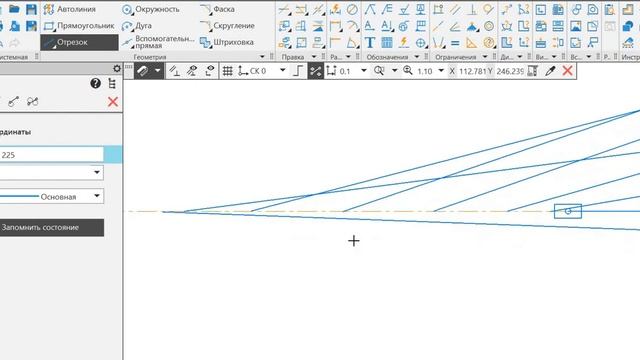Click the blue highlight beside 225 field
This screenshot has width=640, height=360.
tap(113, 155)
